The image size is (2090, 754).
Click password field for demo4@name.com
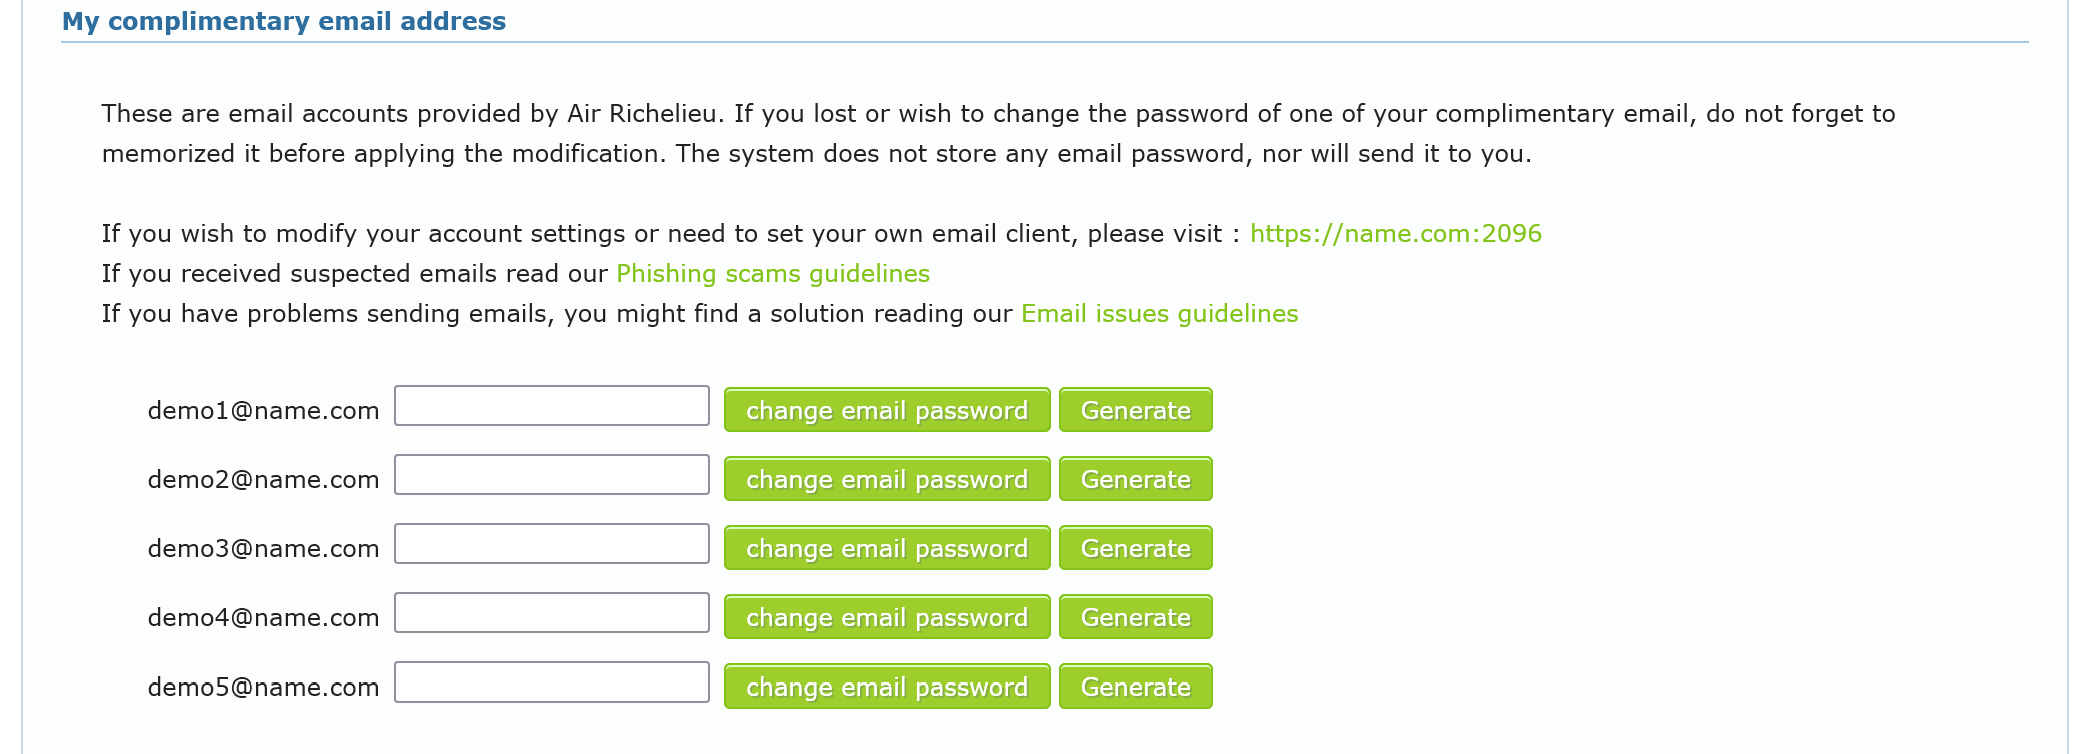[x=551, y=613]
